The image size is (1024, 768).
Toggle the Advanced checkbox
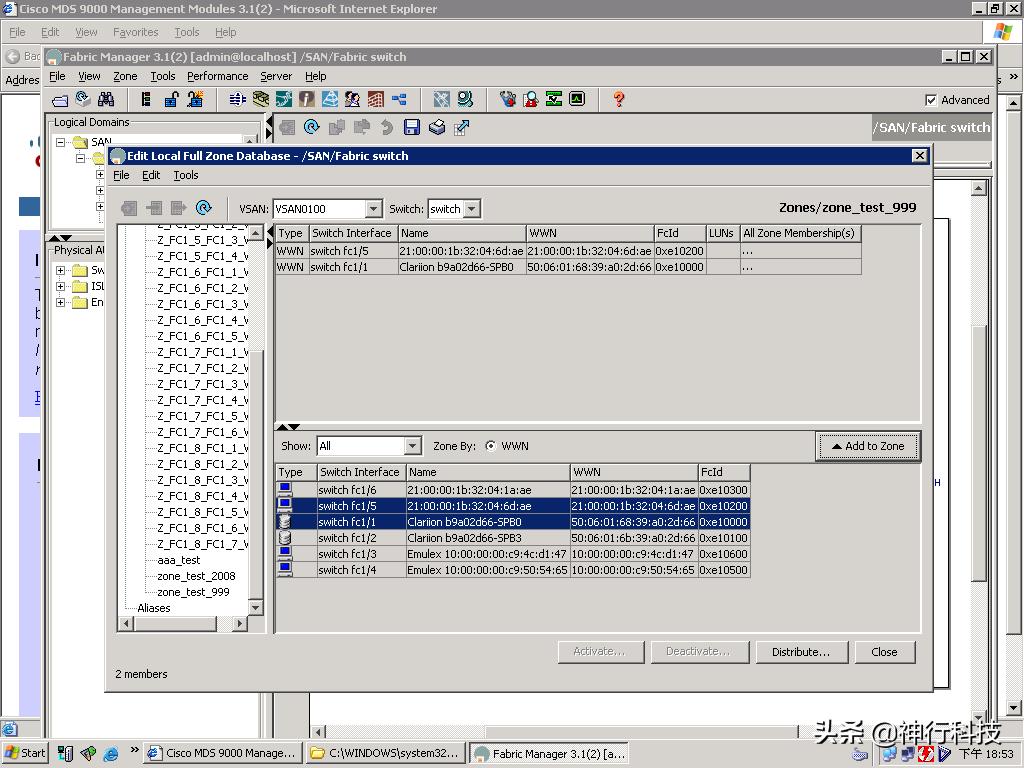coord(931,100)
